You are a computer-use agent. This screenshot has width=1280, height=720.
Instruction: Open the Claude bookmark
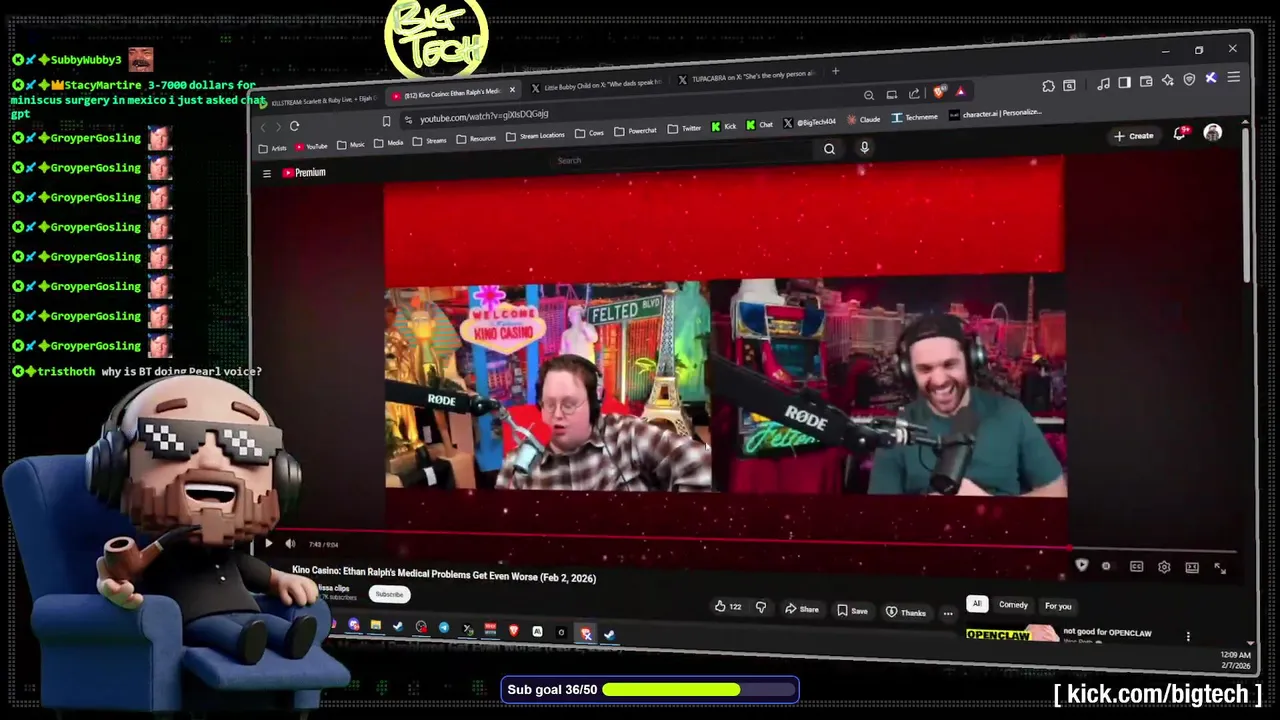pyautogui.click(x=863, y=120)
